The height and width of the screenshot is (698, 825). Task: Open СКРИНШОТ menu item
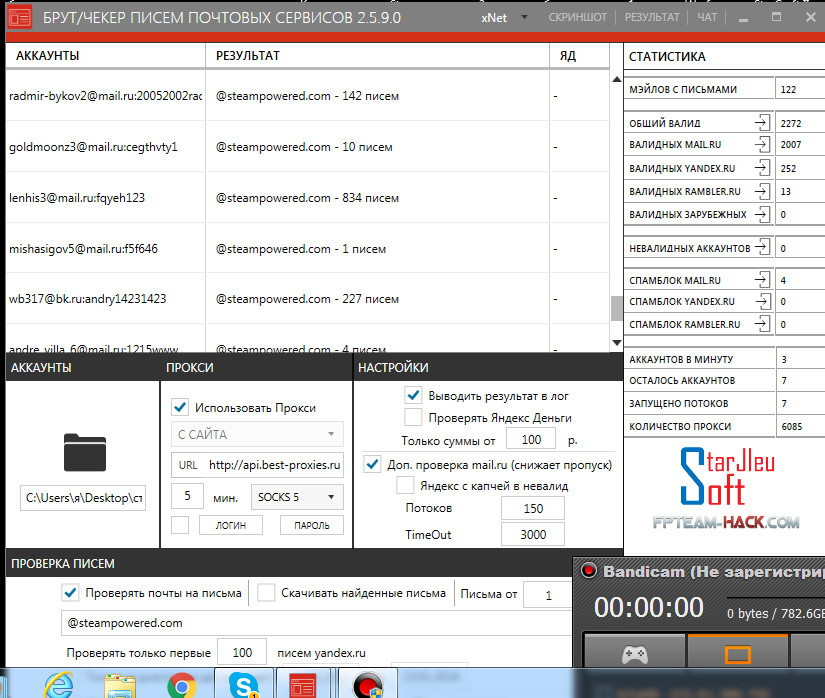coord(577,17)
